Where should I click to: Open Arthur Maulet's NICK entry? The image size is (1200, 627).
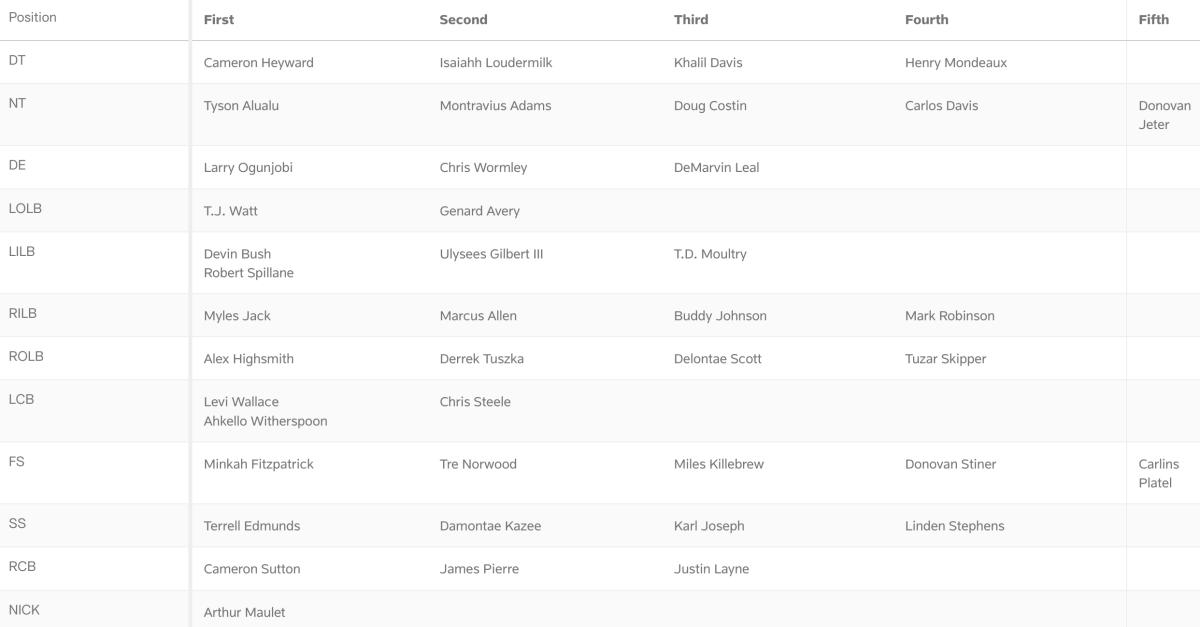coord(244,612)
